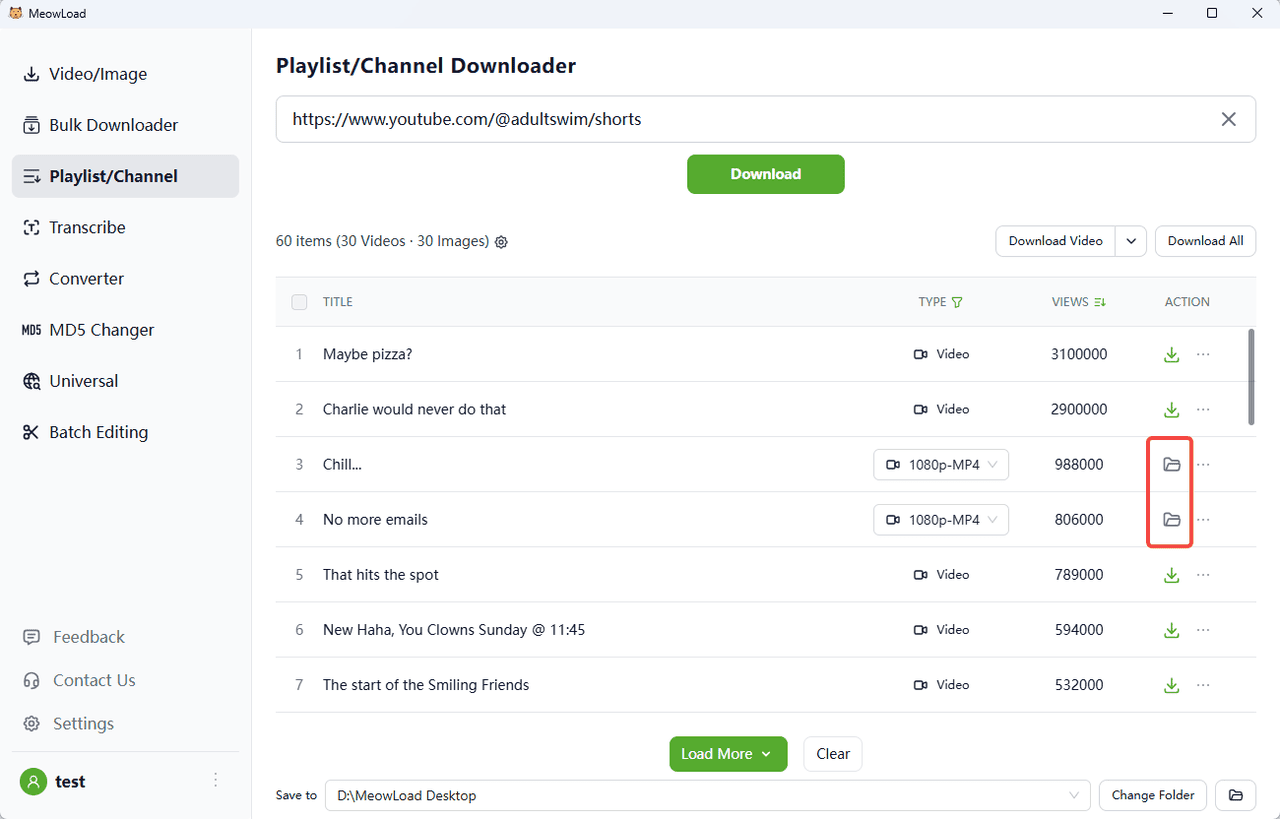
Task: Open the MD5 Changer section
Action: pyautogui.click(x=101, y=330)
